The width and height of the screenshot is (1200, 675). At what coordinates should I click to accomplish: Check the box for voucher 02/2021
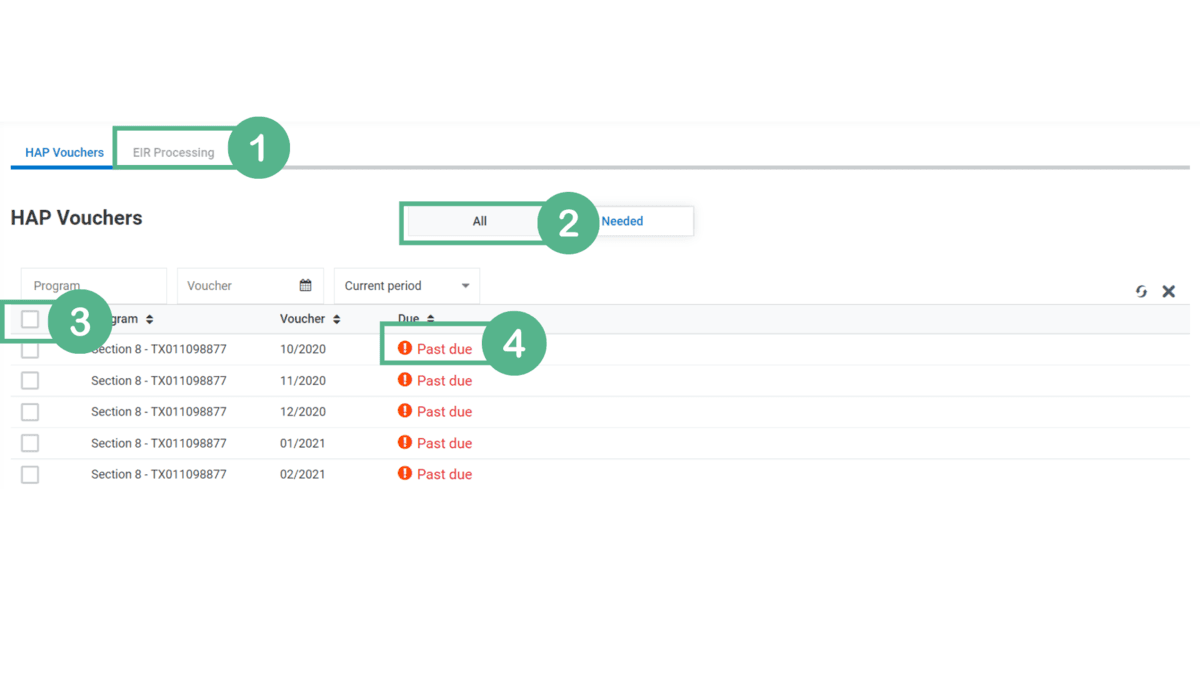point(30,475)
